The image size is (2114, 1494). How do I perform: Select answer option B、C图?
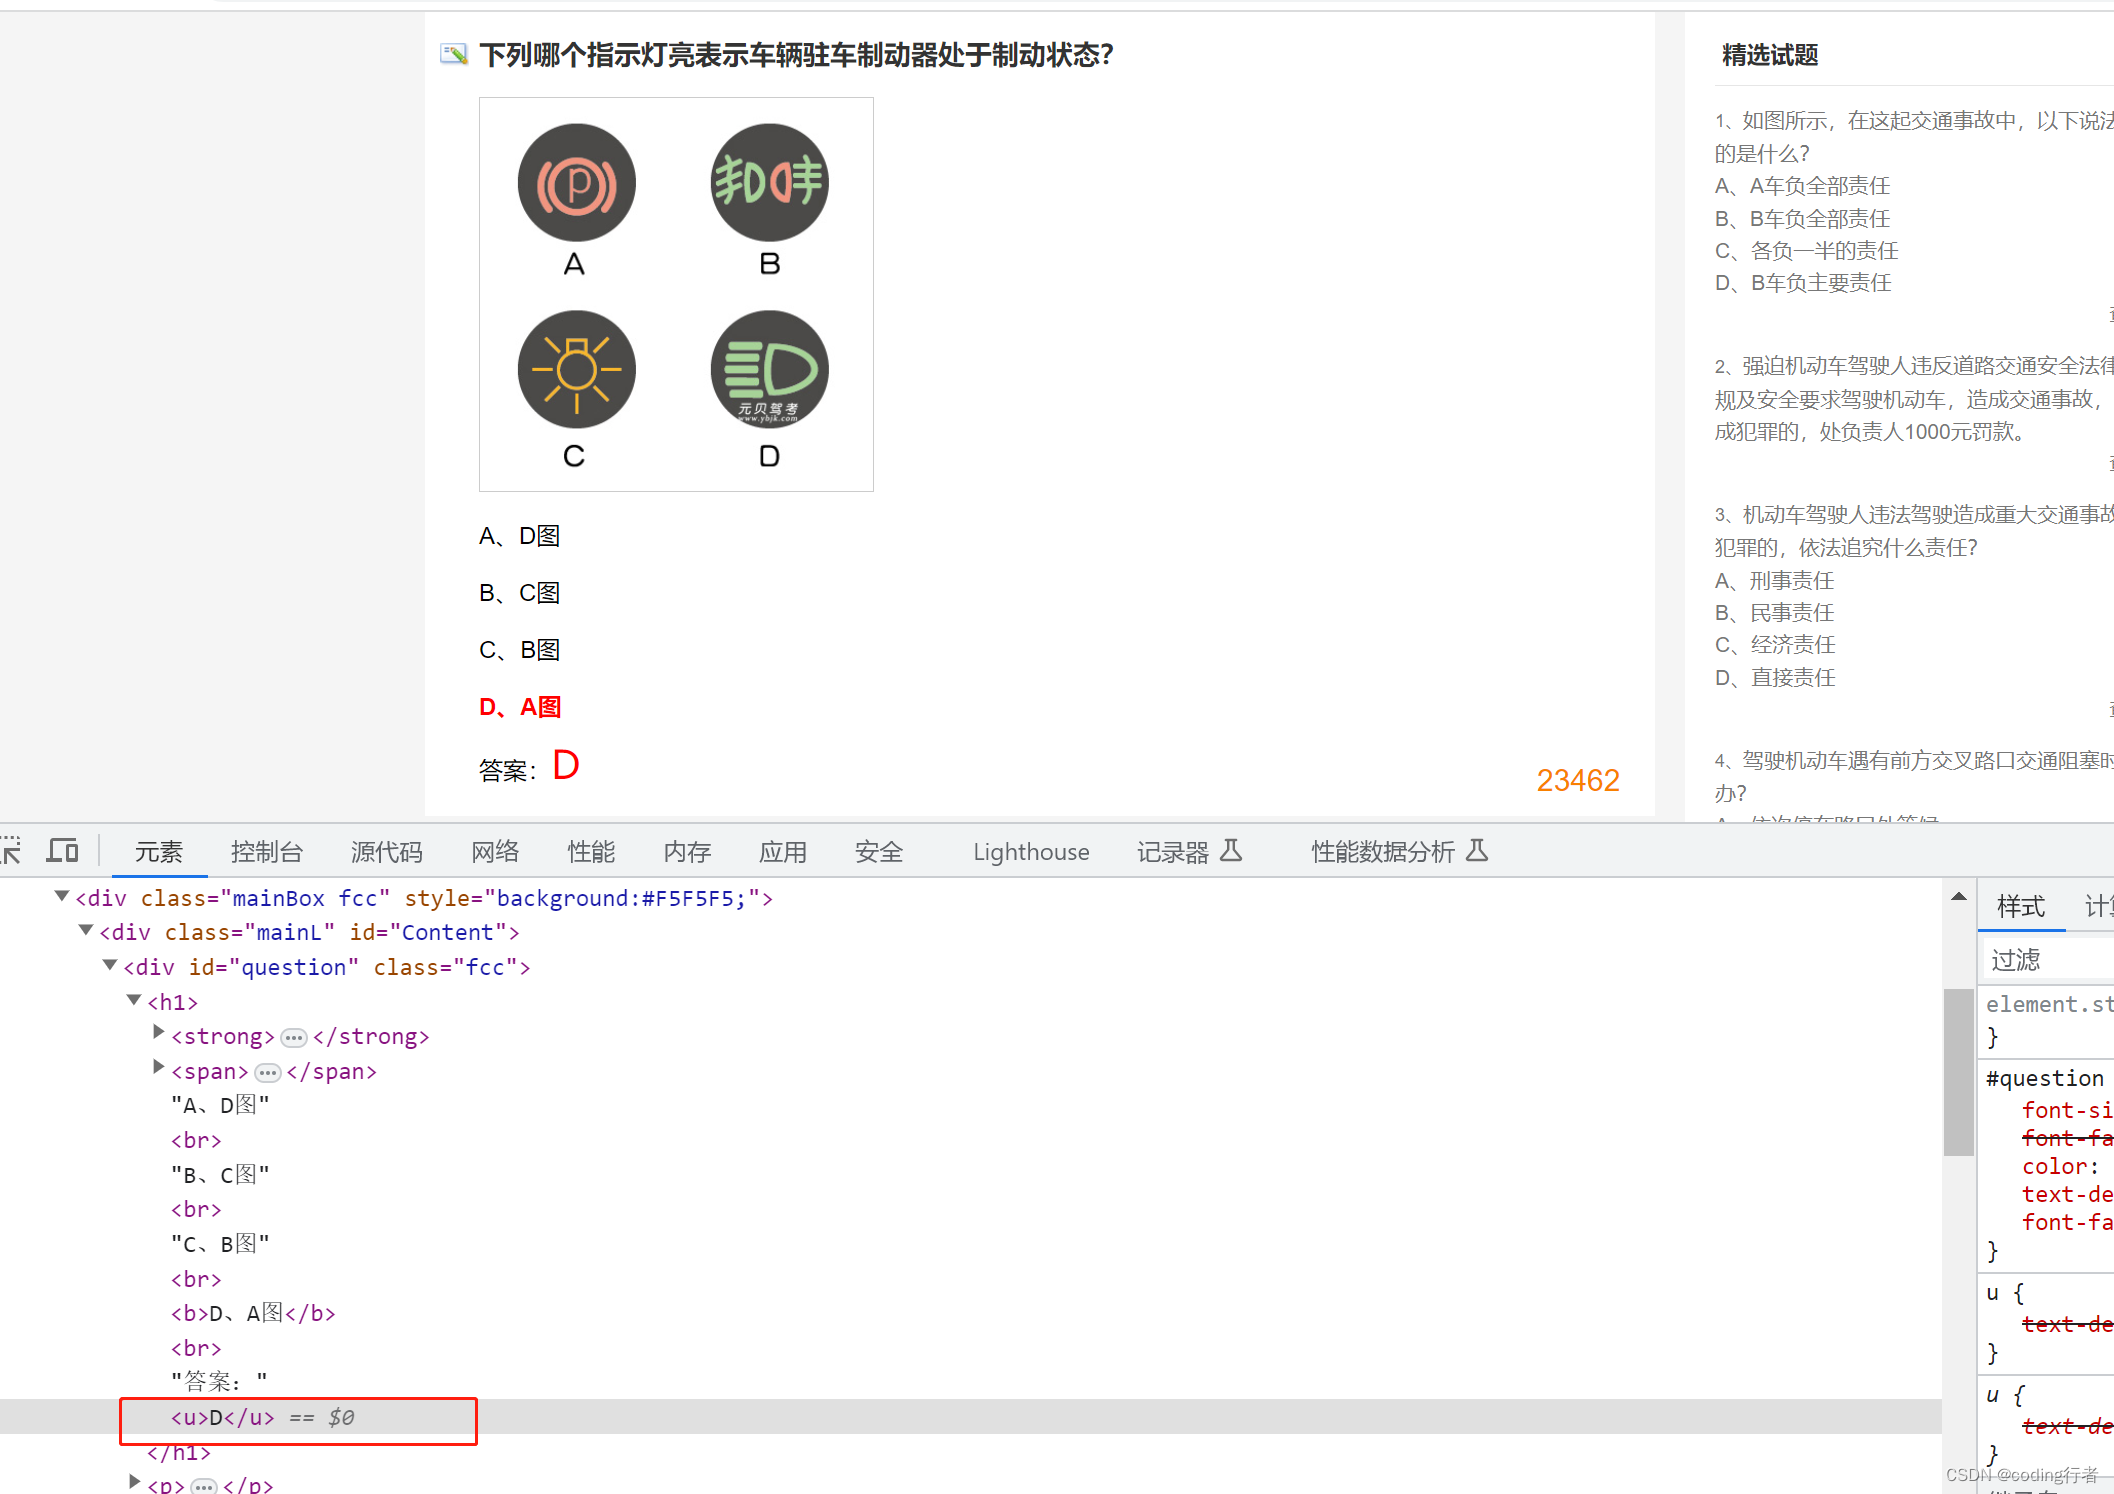point(519,592)
